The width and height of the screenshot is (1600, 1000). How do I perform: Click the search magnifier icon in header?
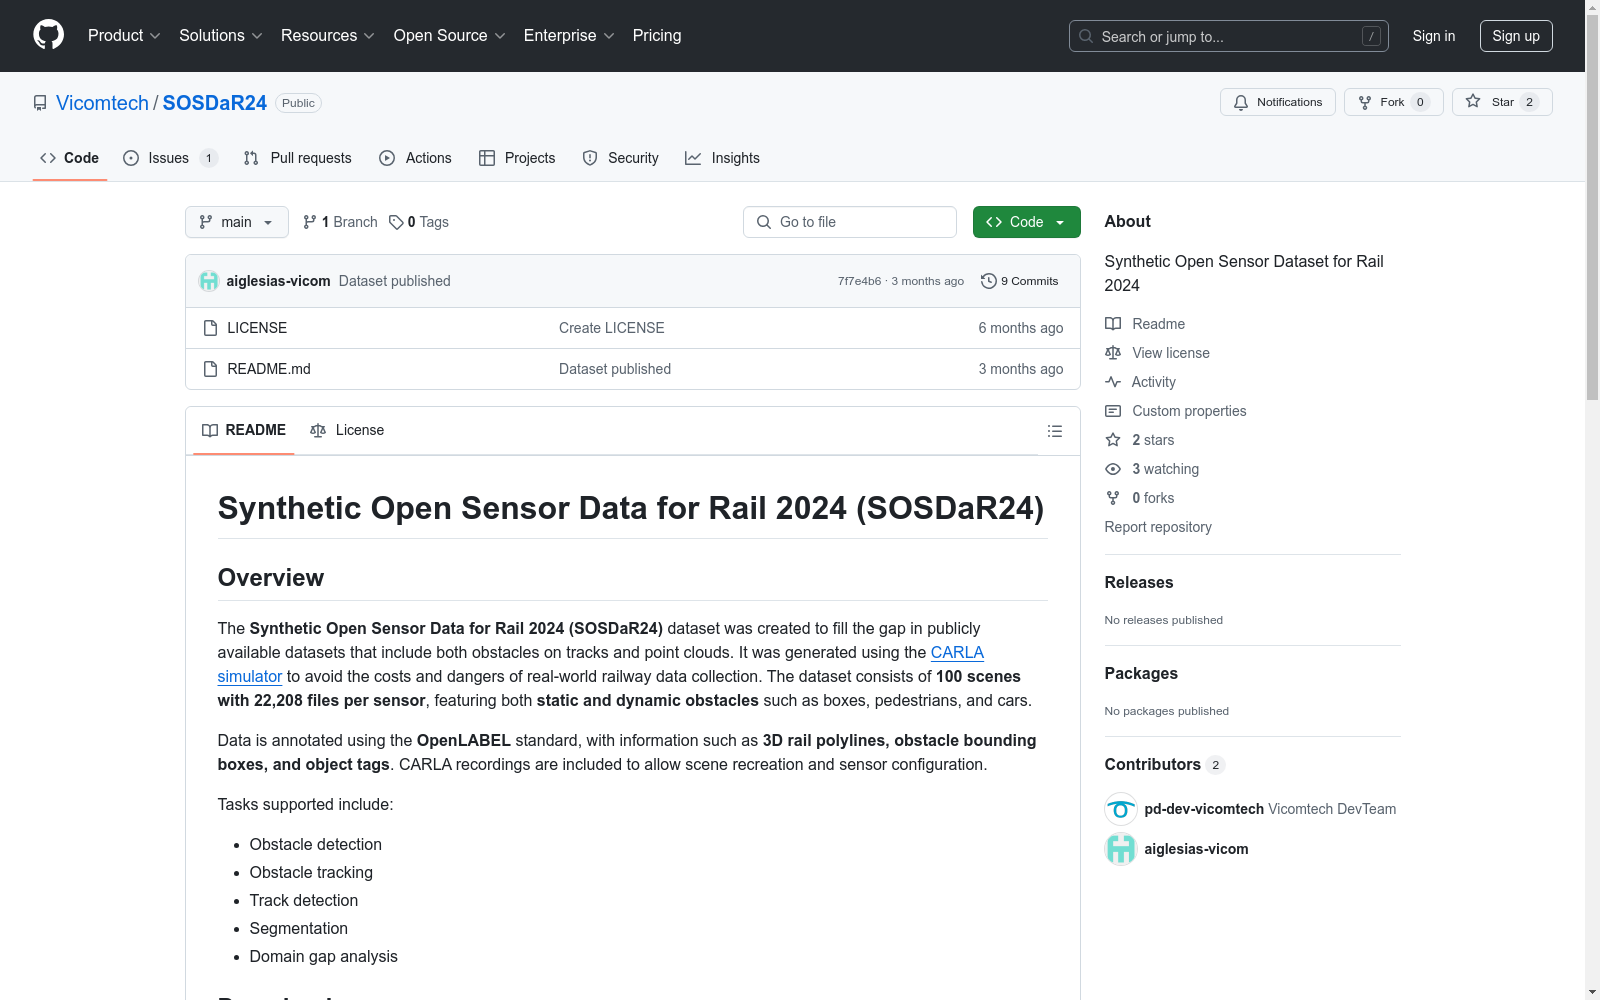pos(1086,36)
